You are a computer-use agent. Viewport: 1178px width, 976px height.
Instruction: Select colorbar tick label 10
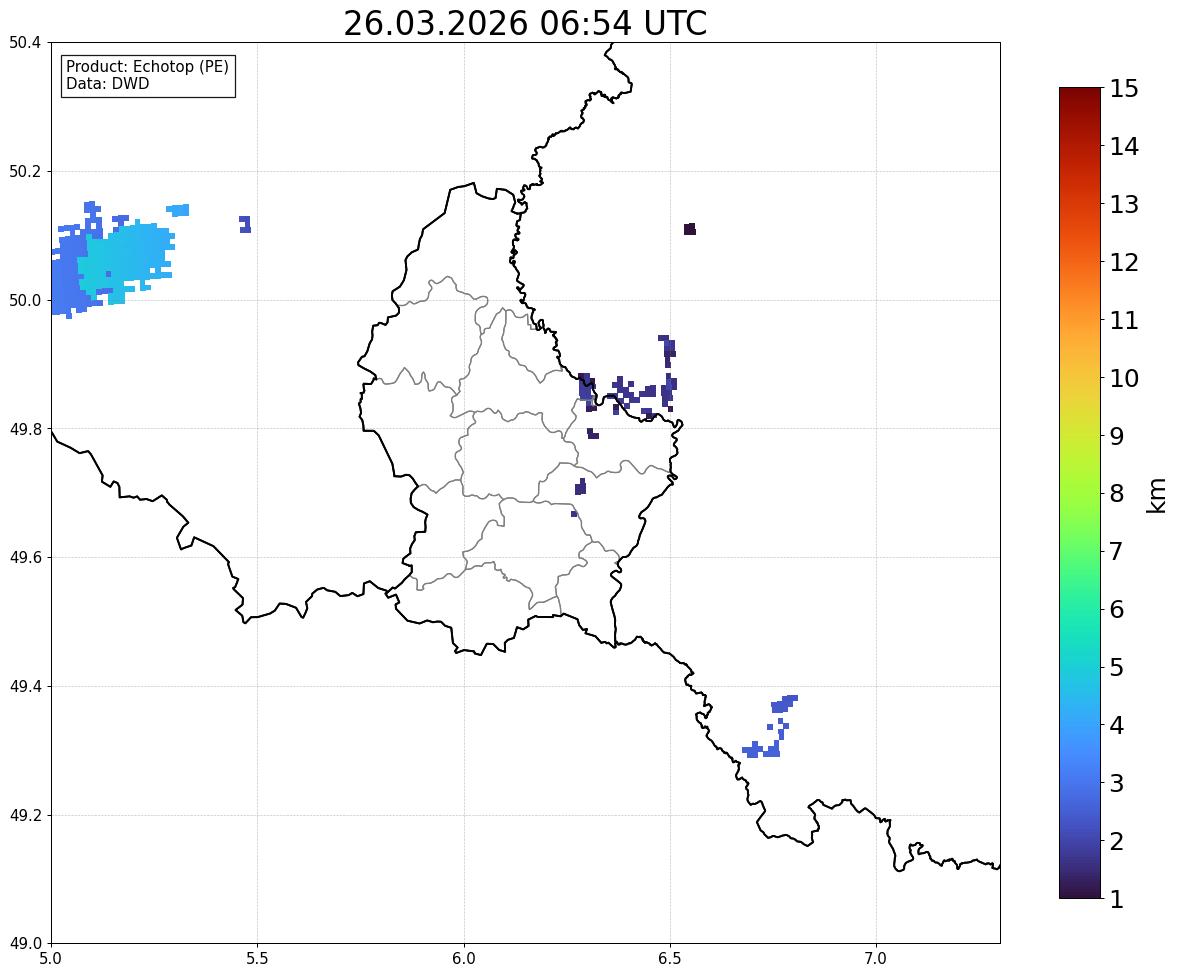pos(1124,378)
